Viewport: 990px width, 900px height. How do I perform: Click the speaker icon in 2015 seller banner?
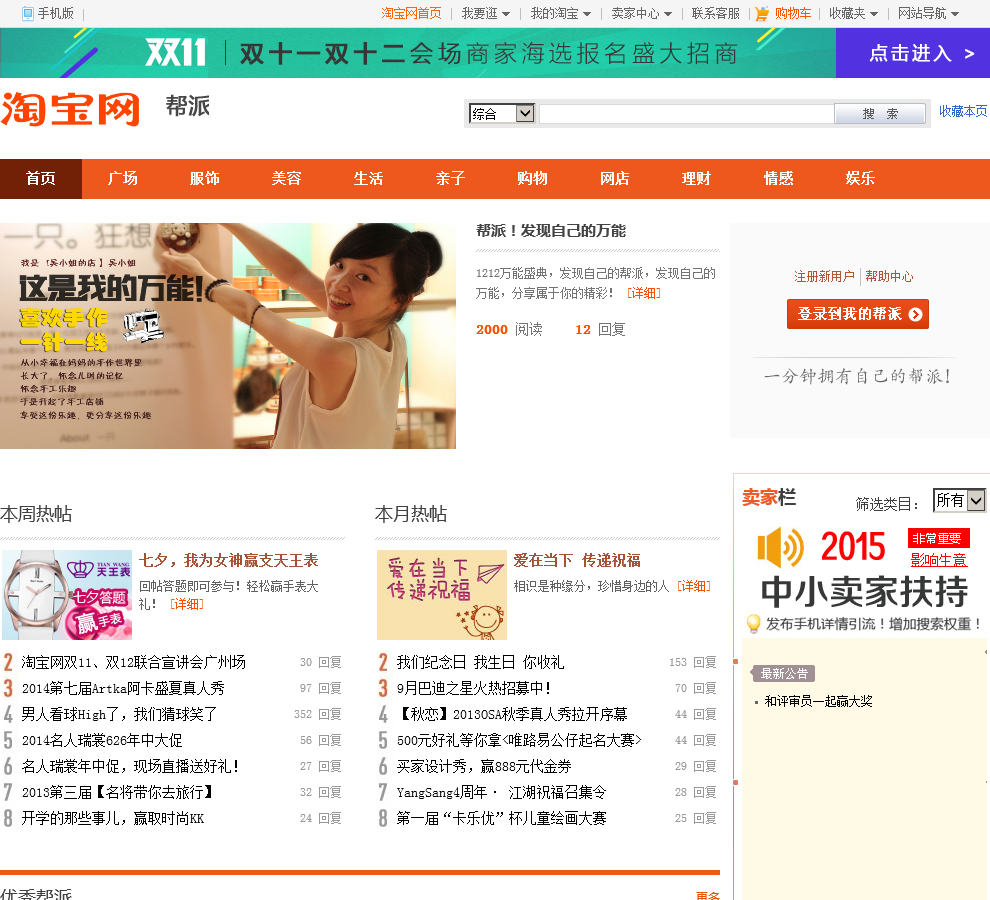tap(780, 547)
